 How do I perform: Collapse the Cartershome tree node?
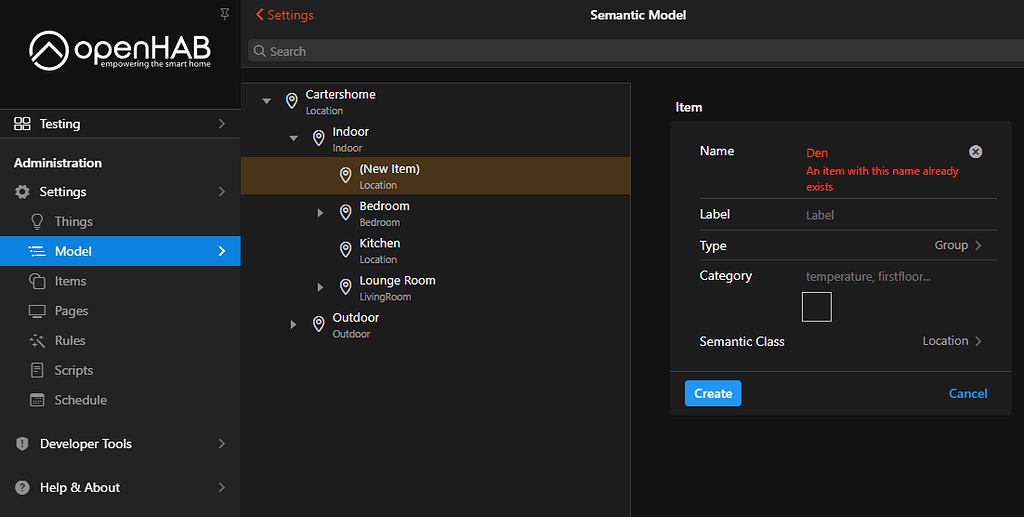(266, 101)
